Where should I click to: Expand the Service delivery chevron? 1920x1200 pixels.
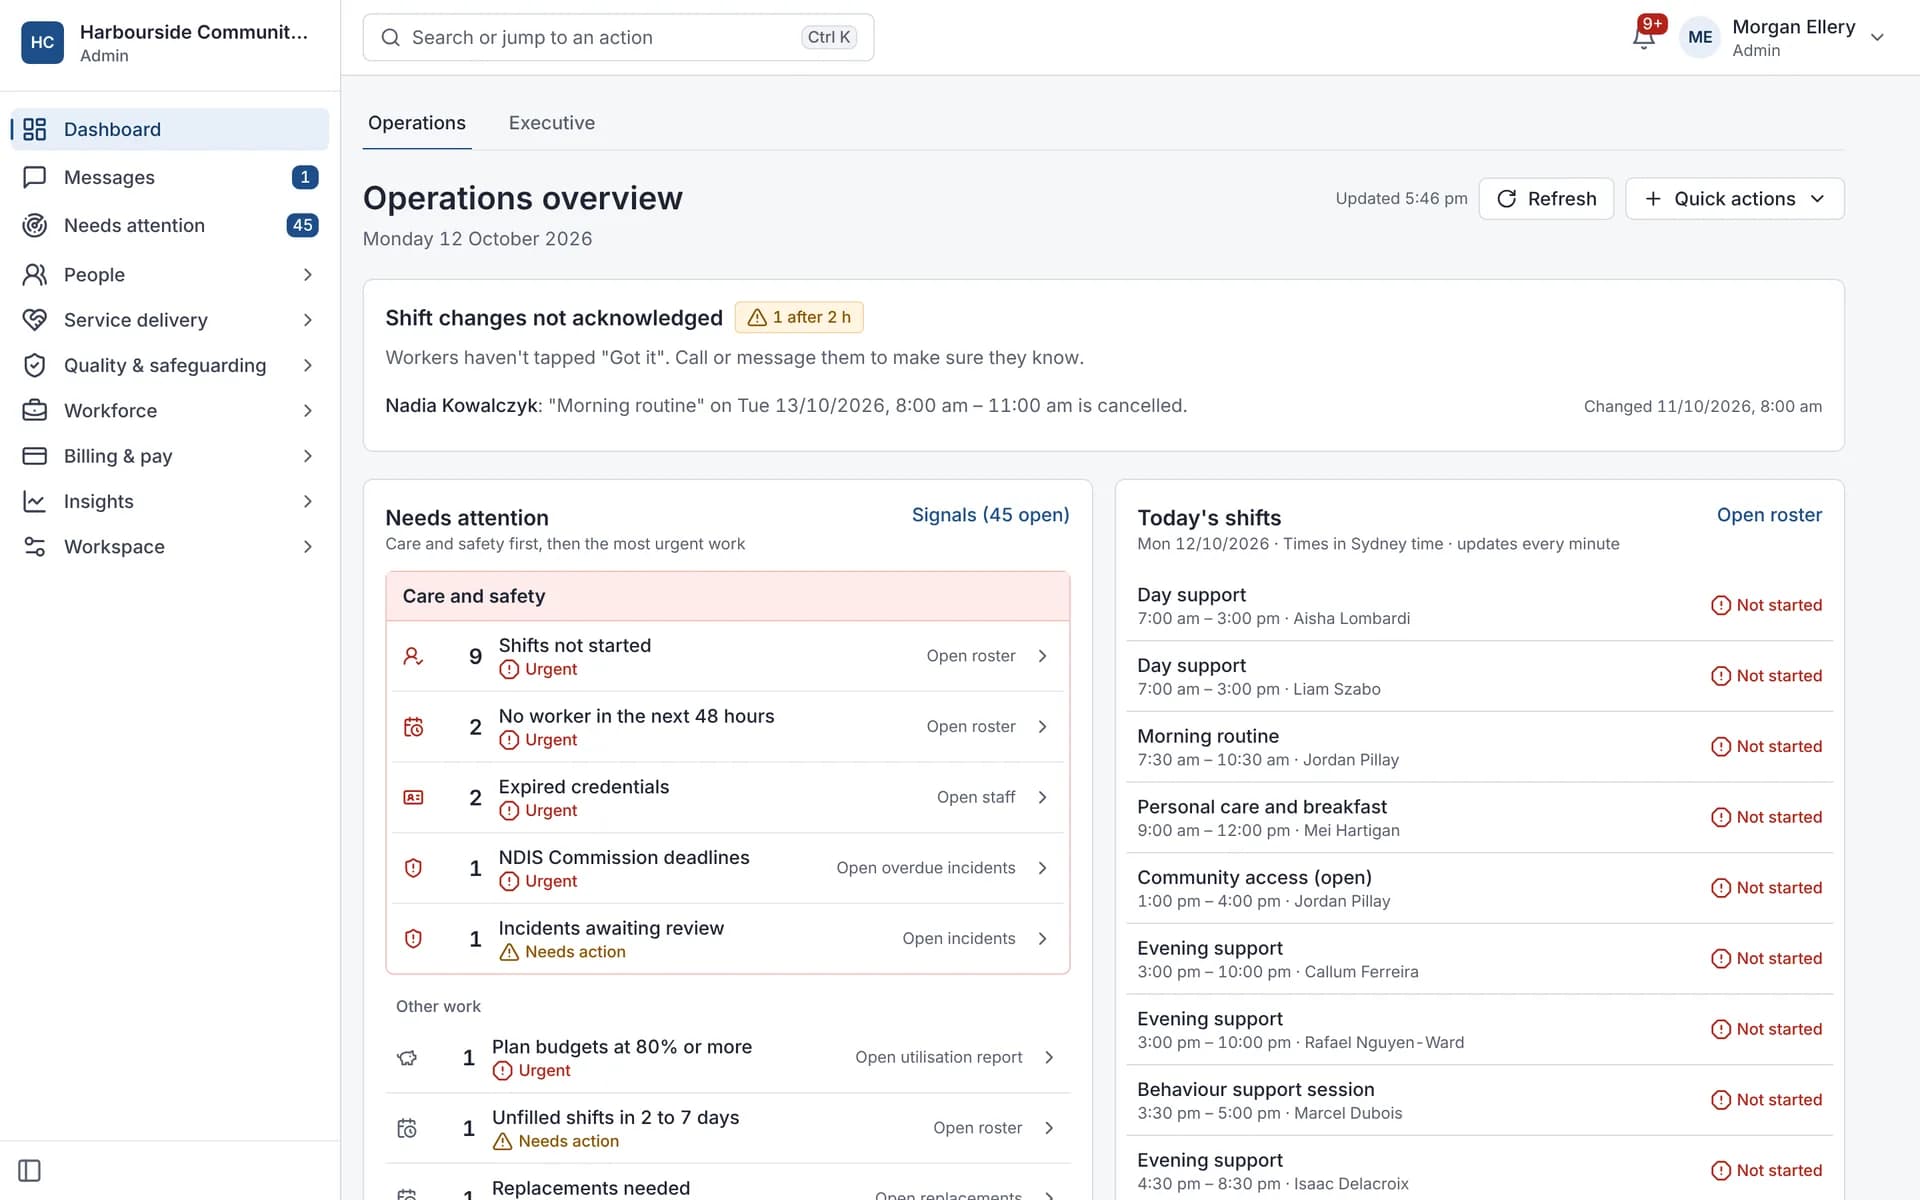click(x=307, y=320)
